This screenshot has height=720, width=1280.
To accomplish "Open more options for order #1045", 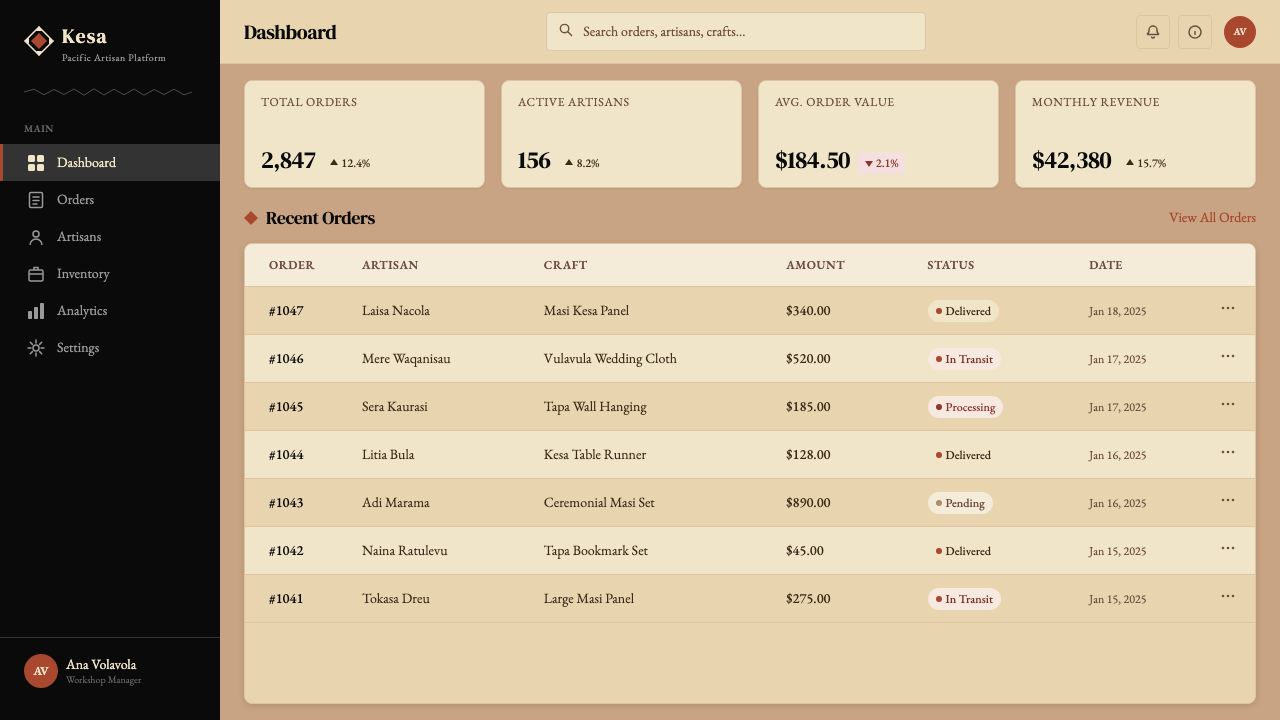I will point(1228,405).
